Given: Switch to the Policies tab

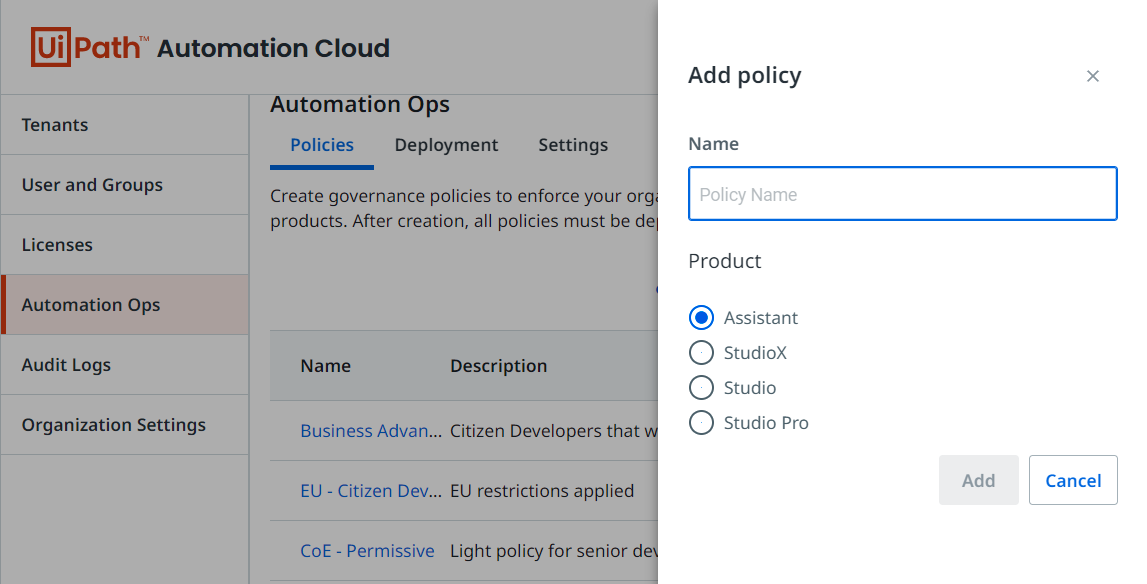Looking at the screenshot, I should 322,145.
